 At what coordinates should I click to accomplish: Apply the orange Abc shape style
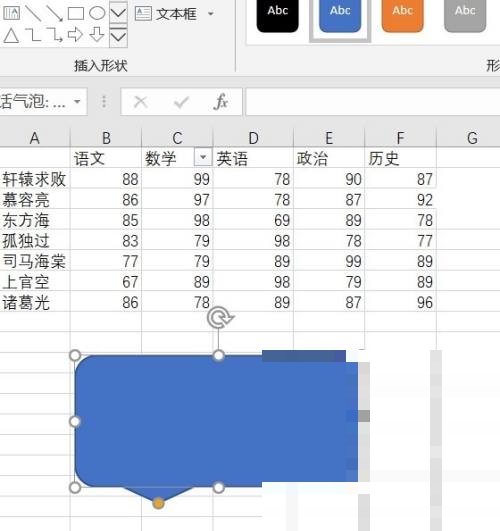coord(402,14)
